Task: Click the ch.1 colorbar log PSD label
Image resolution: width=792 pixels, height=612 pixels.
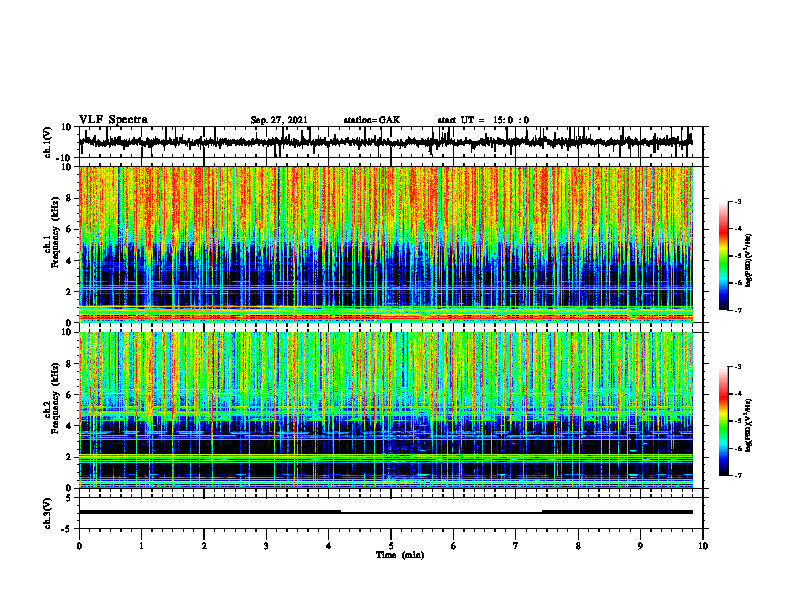Action: click(749, 261)
